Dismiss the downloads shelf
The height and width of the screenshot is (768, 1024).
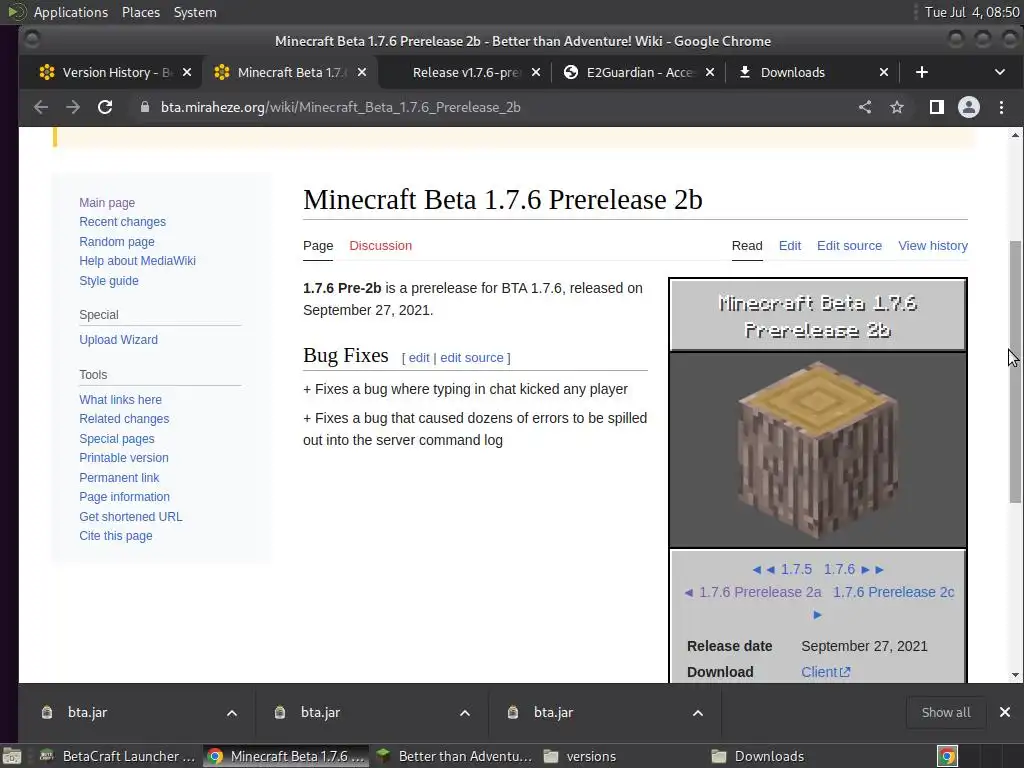click(x=1004, y=712)
